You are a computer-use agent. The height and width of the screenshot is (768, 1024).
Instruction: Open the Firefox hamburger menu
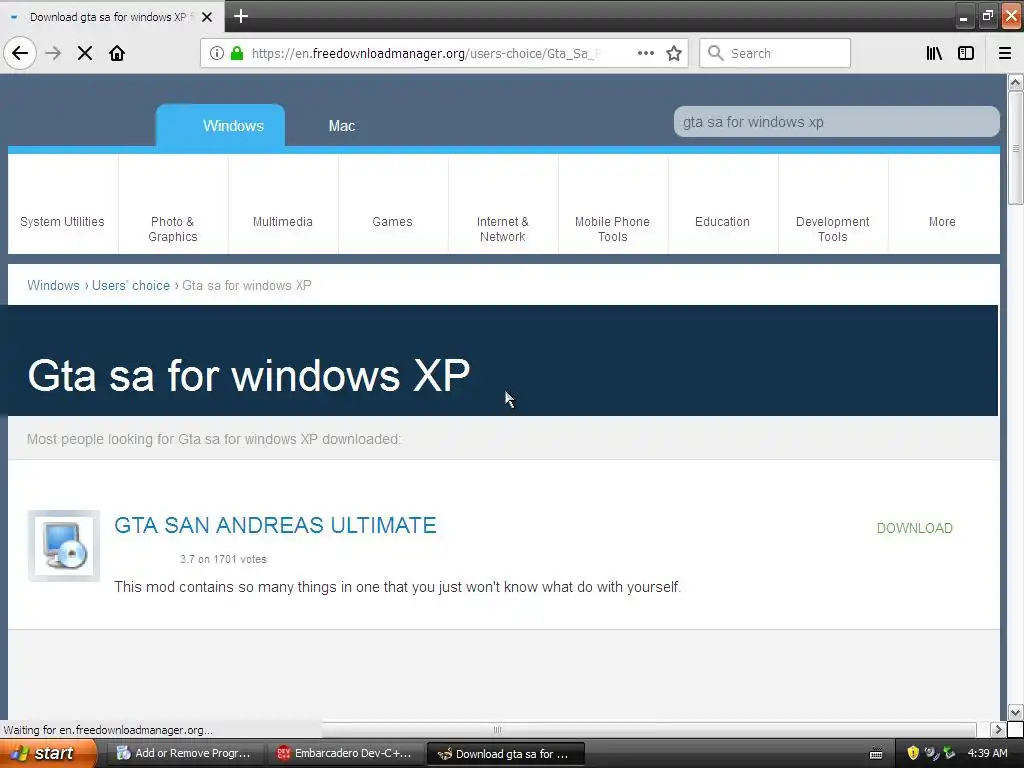(1005, 53)
